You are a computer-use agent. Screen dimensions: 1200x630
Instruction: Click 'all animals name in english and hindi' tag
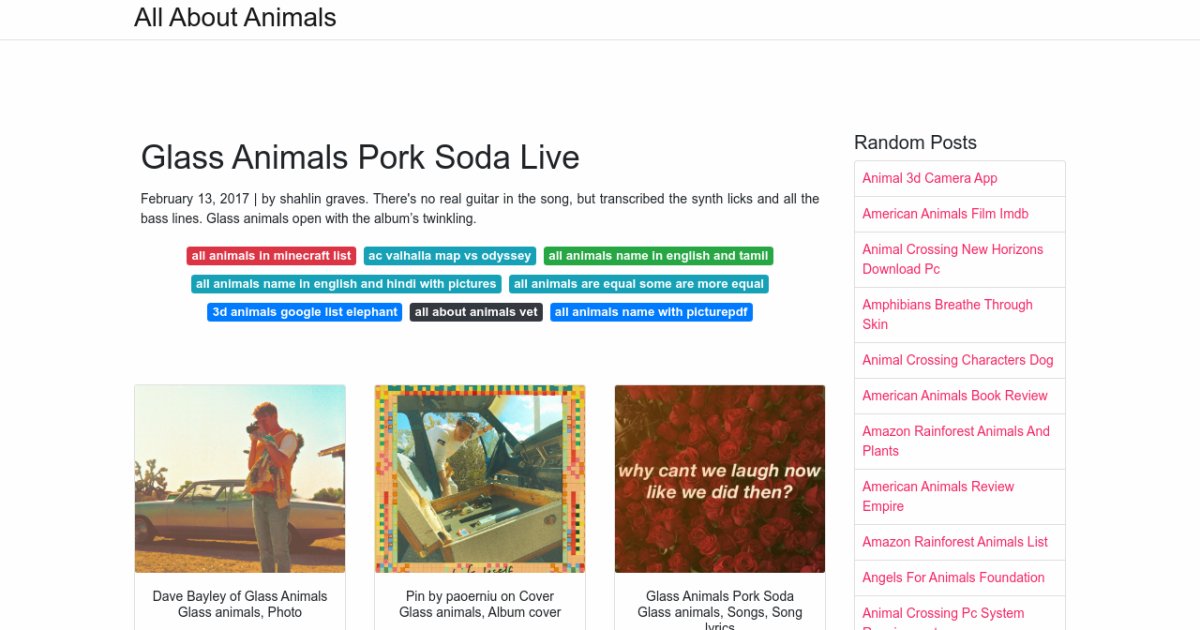pyautogui.click(x=346, y=284)
